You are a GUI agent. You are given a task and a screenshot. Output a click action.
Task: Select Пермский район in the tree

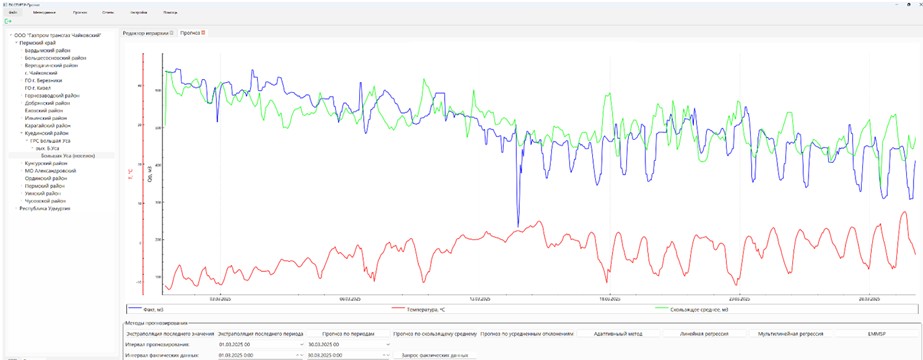[x=45, y=186]
